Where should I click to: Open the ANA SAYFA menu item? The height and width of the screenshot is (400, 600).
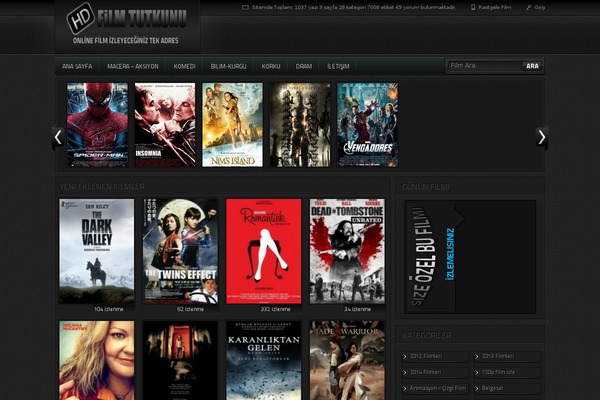(77, 66)
